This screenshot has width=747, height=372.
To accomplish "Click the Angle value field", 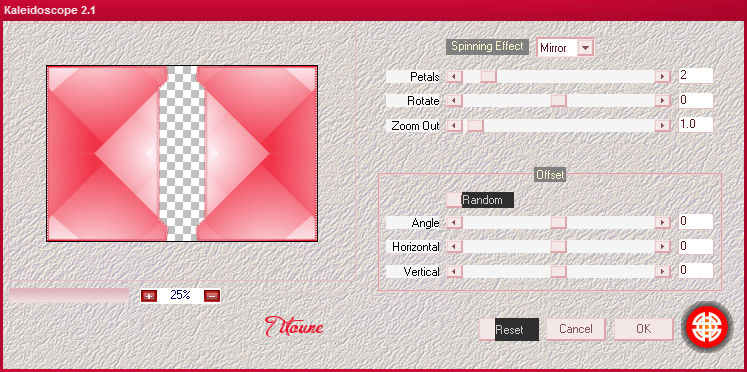I will (696, 221).
